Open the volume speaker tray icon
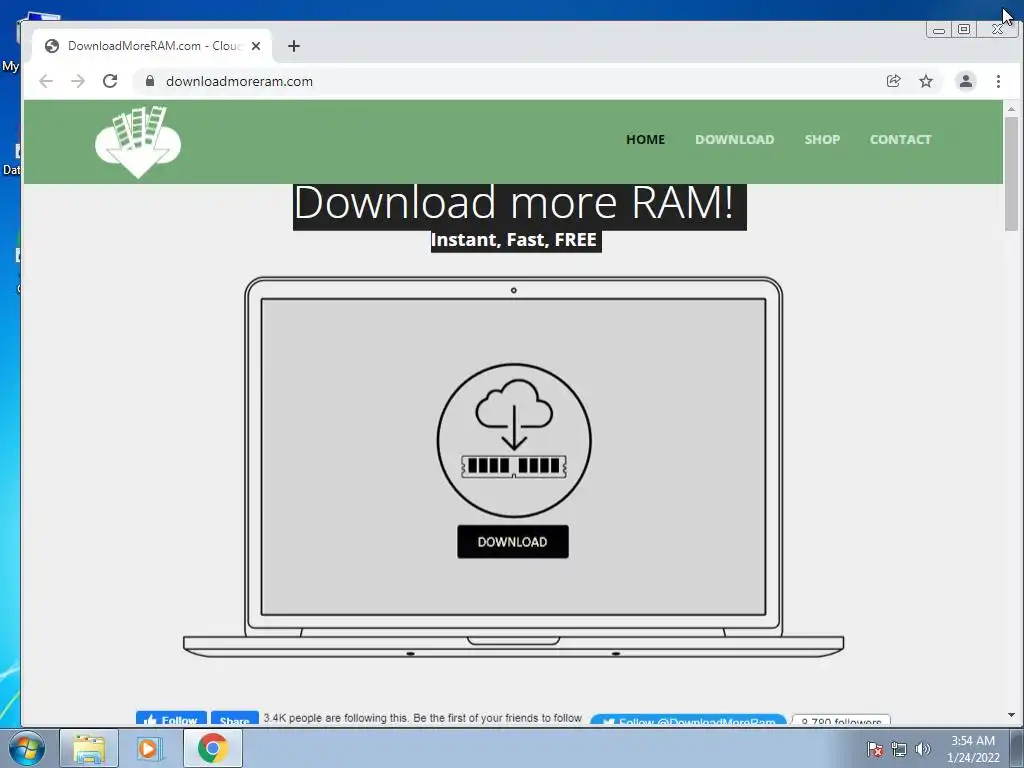Screen dimensions: 1024x768 point(923,749)
